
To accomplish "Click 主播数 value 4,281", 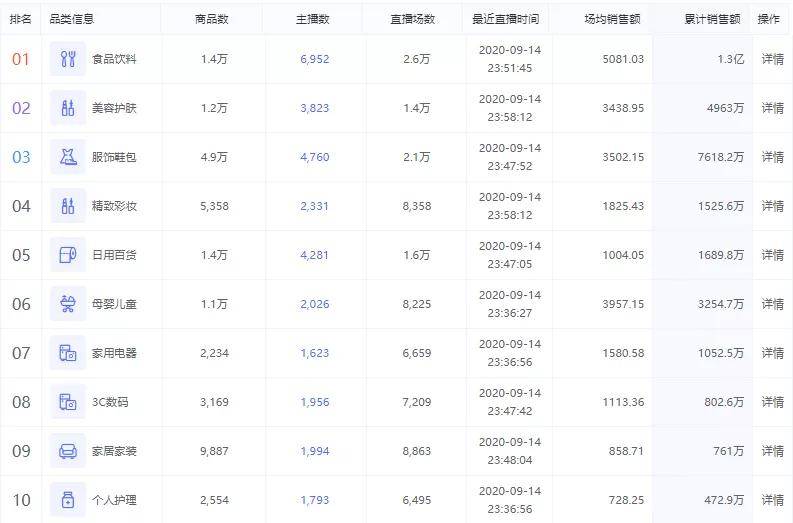I will [314, 255].
